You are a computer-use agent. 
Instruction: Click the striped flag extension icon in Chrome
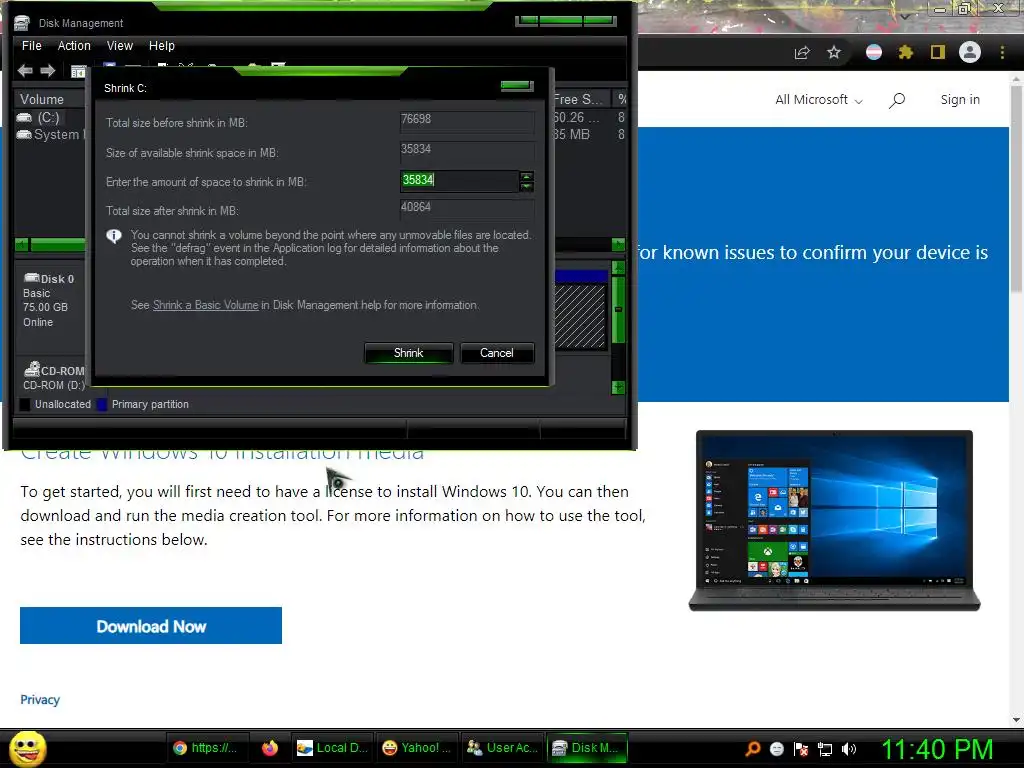coord(874,52)
